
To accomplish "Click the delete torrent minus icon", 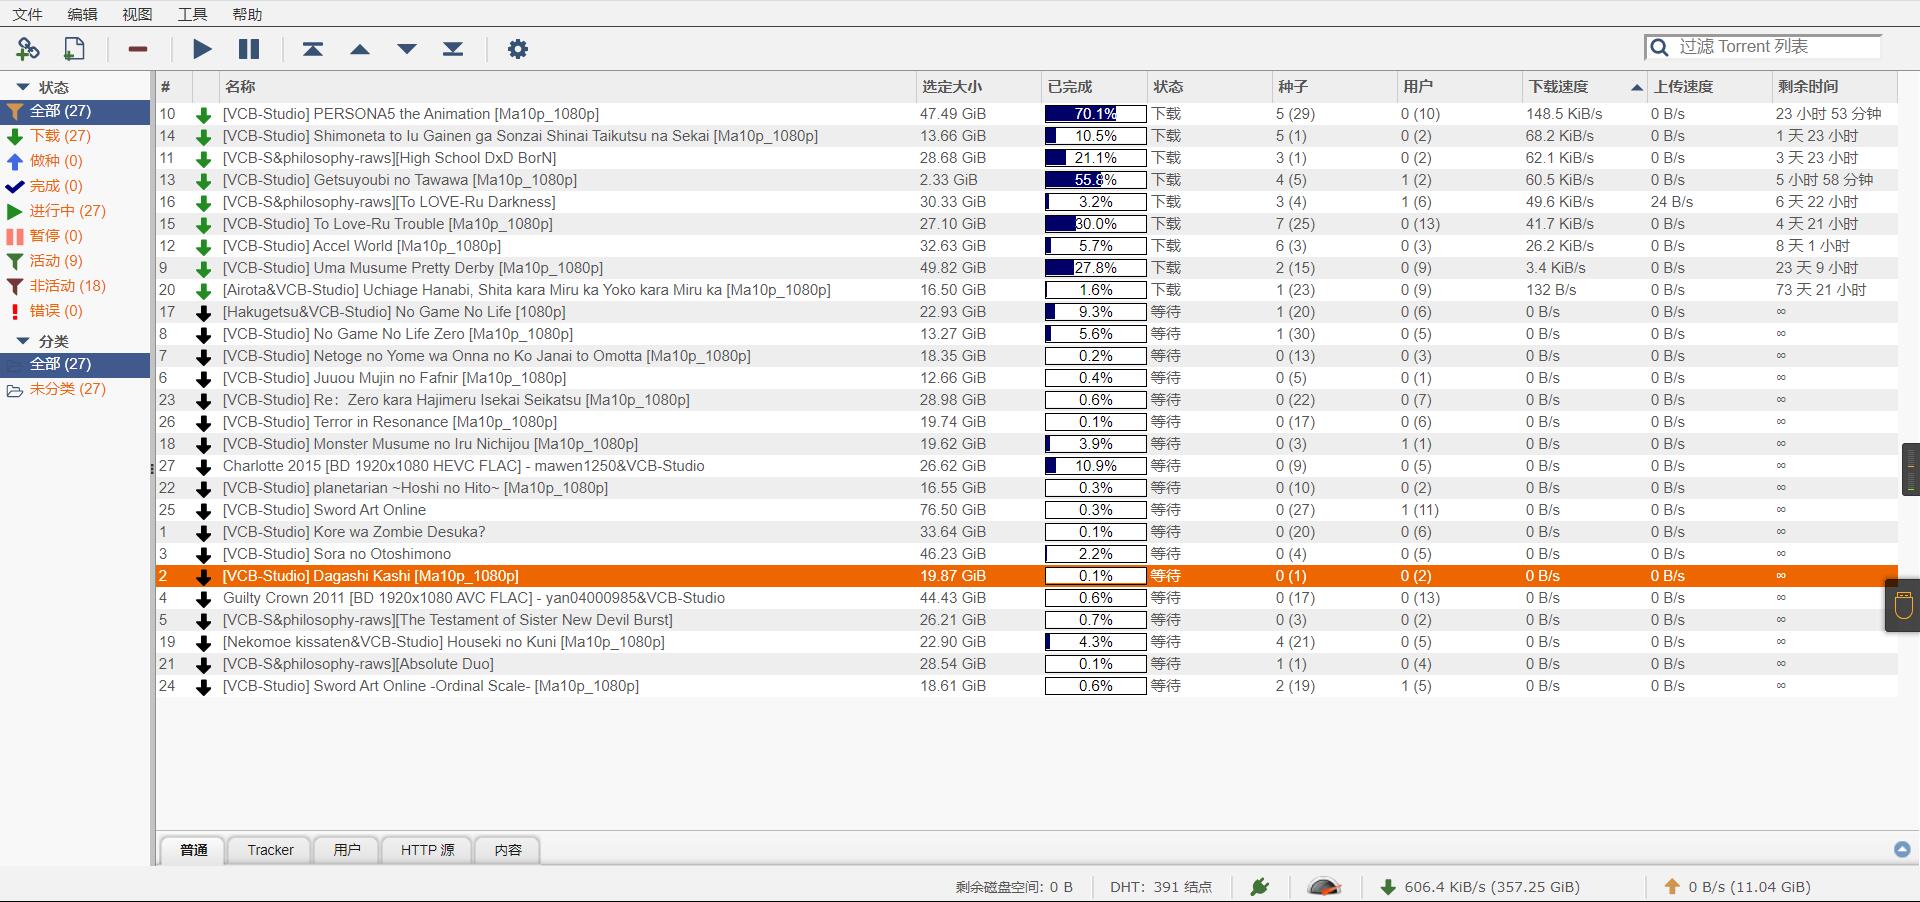I will (138, 48).
